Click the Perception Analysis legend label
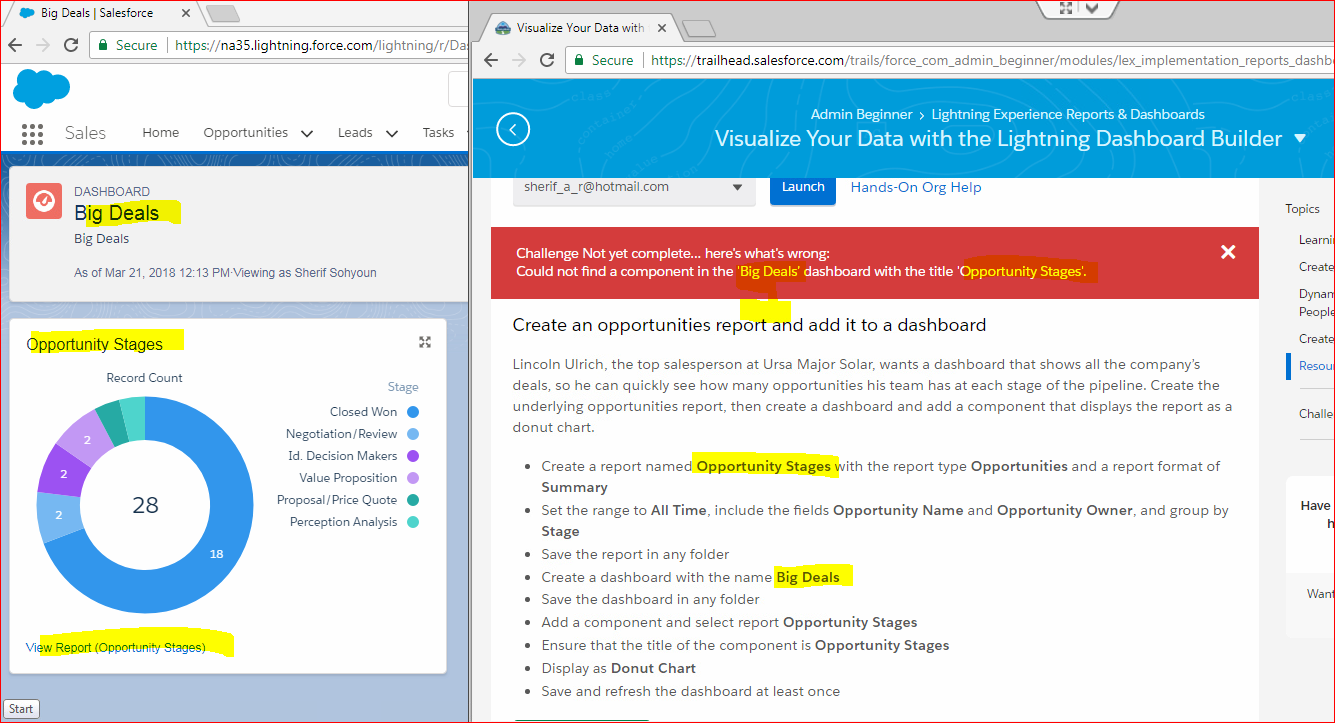This screenshot has width=1335, height=723. (x=344, y=522)
